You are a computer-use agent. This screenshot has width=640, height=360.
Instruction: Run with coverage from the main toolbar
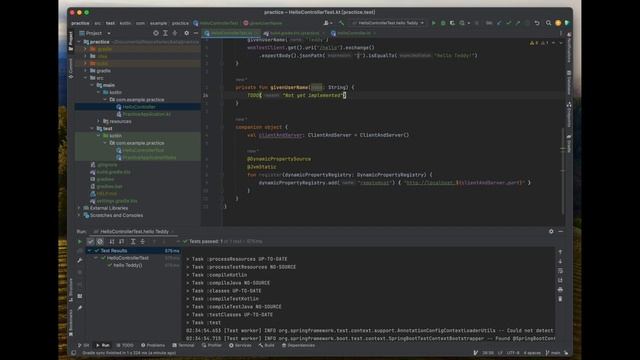click(452, 23)
